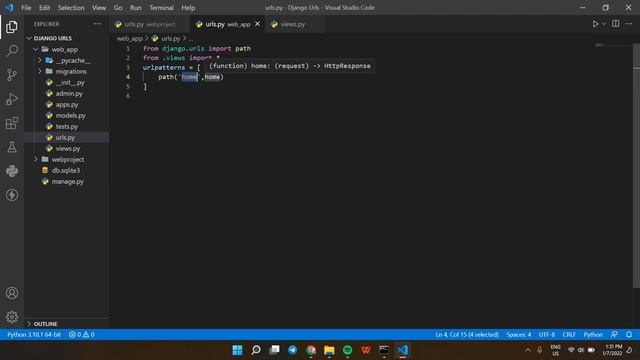
Task: Click the Run Python File play button
Action: (595, 24)
